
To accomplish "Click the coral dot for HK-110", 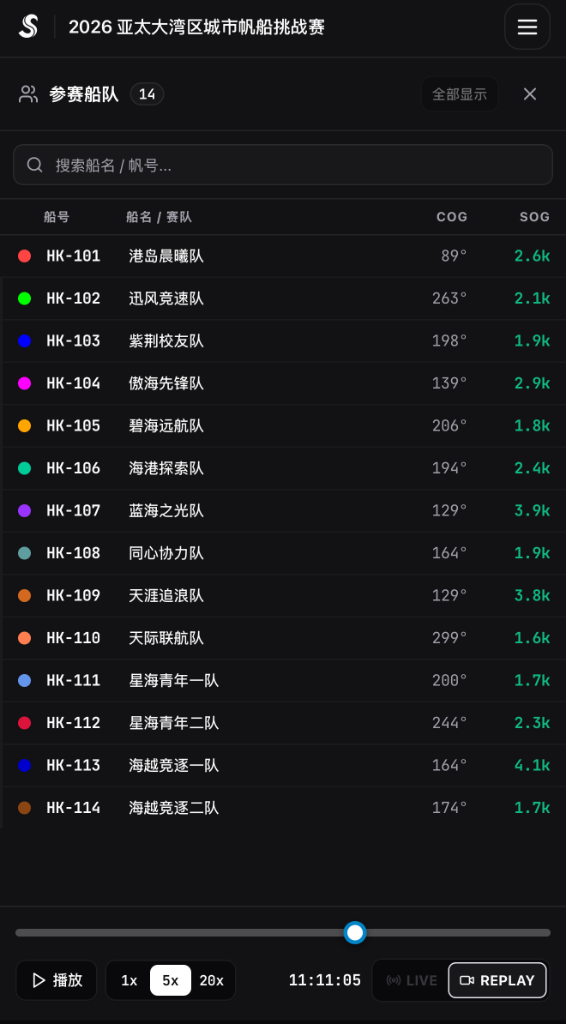I will [x=24, y=638].
